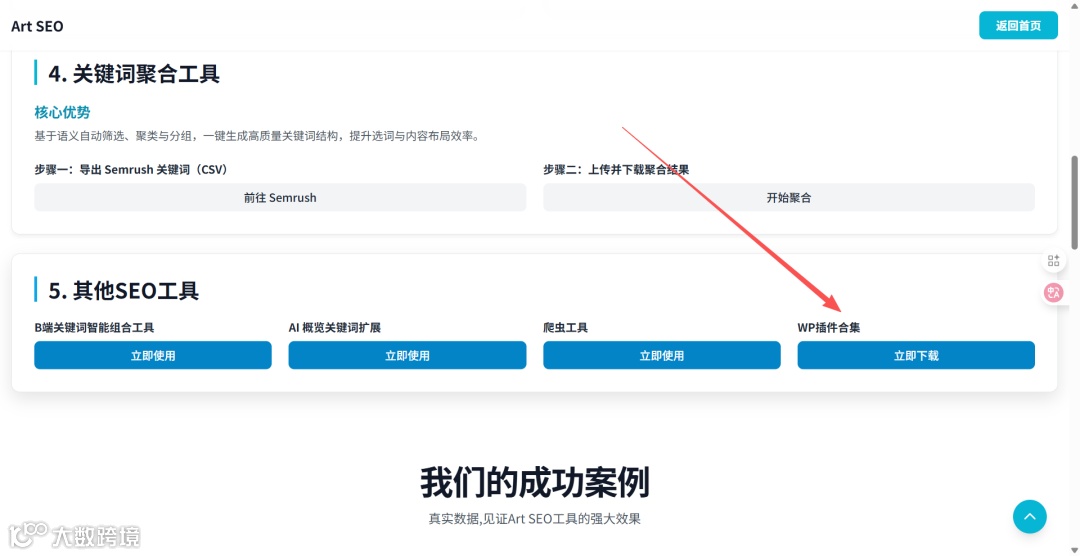Click the 爬虫工具 label
The height and width of the screenshot is (556, 1080).
pyautogui.click(x=565, y=328)
